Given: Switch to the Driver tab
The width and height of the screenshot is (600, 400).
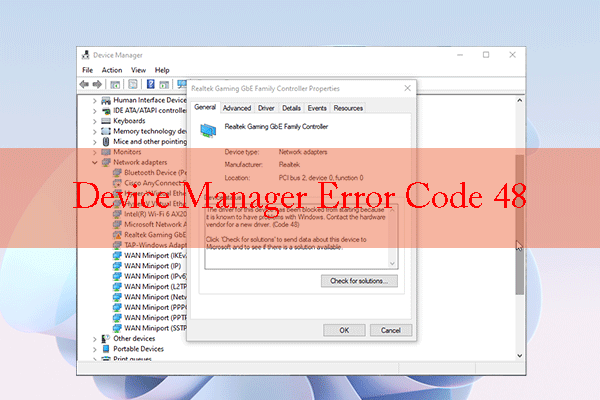Looking at the screenshot, I should tap(266, 108).
